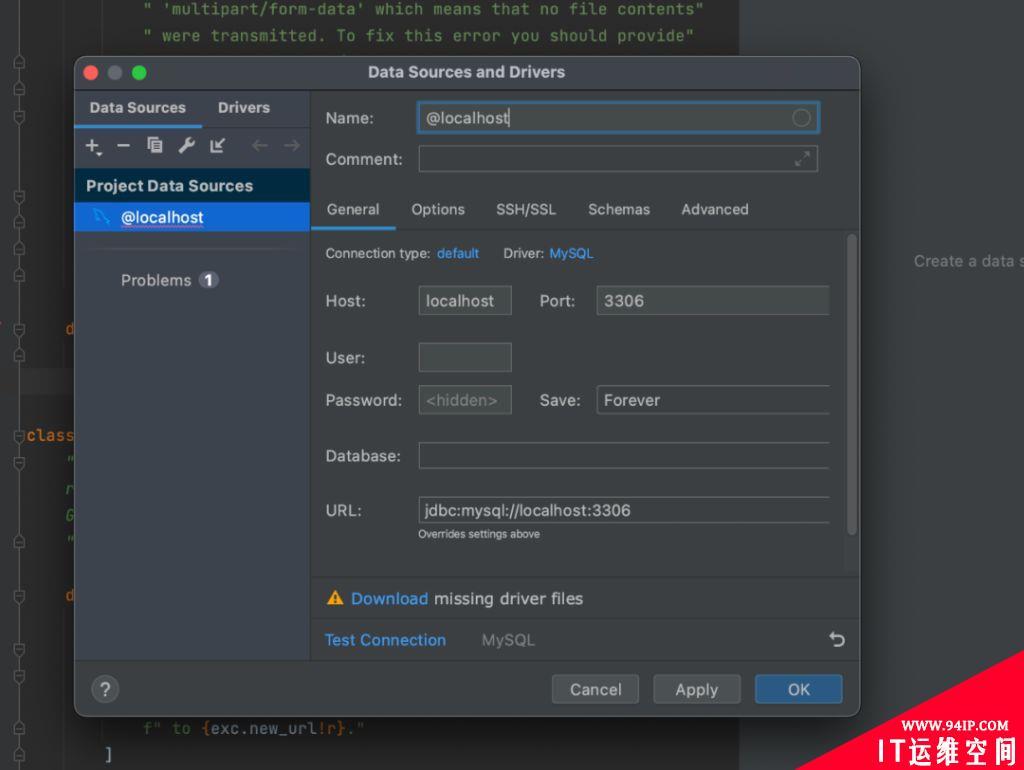Open driver settings wrench icon
1024x770 pixels.
click(x=186, y=145)
